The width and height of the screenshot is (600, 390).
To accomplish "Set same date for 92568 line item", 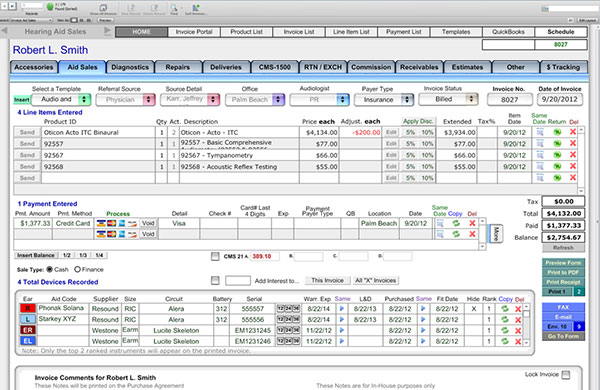I will (x=540, y=166).
